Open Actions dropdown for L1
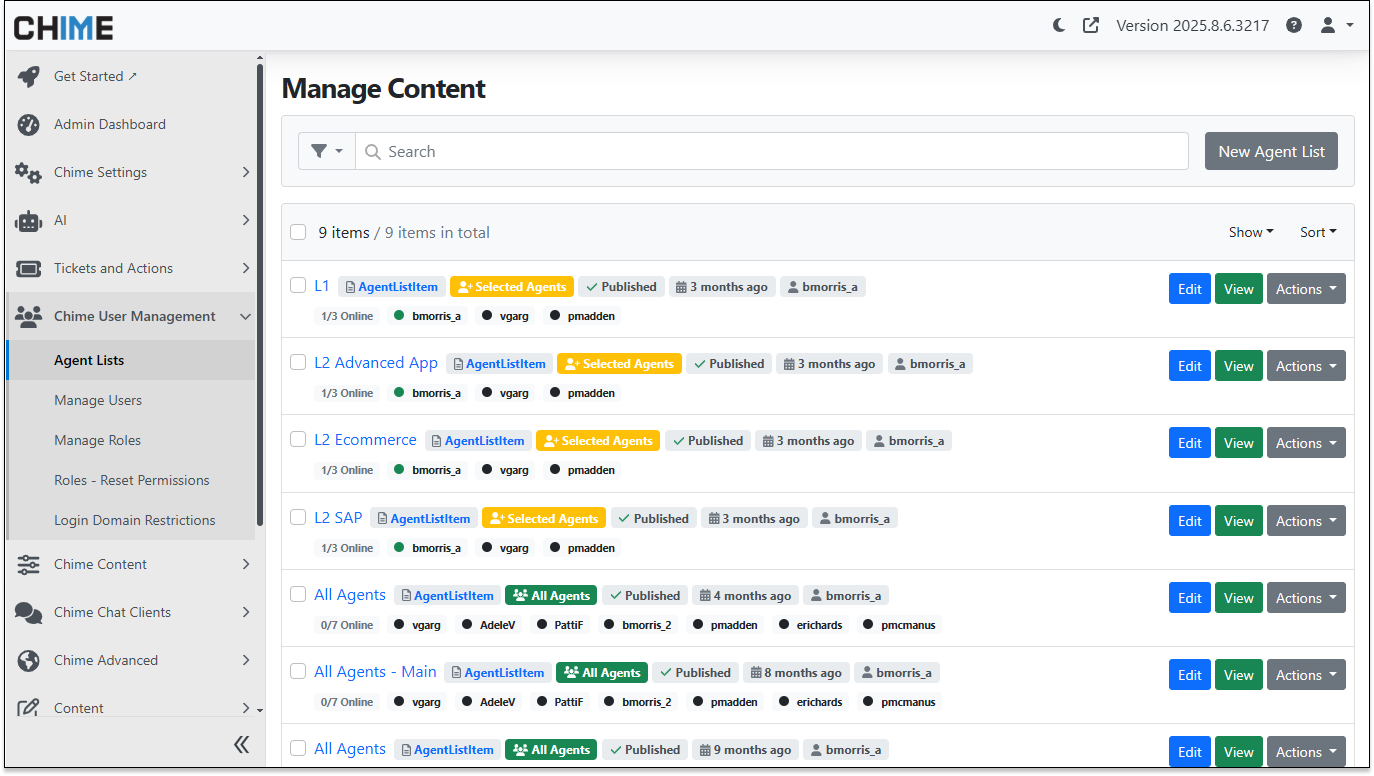Screen dimensions: 1374x776 tap(1306, 289)
